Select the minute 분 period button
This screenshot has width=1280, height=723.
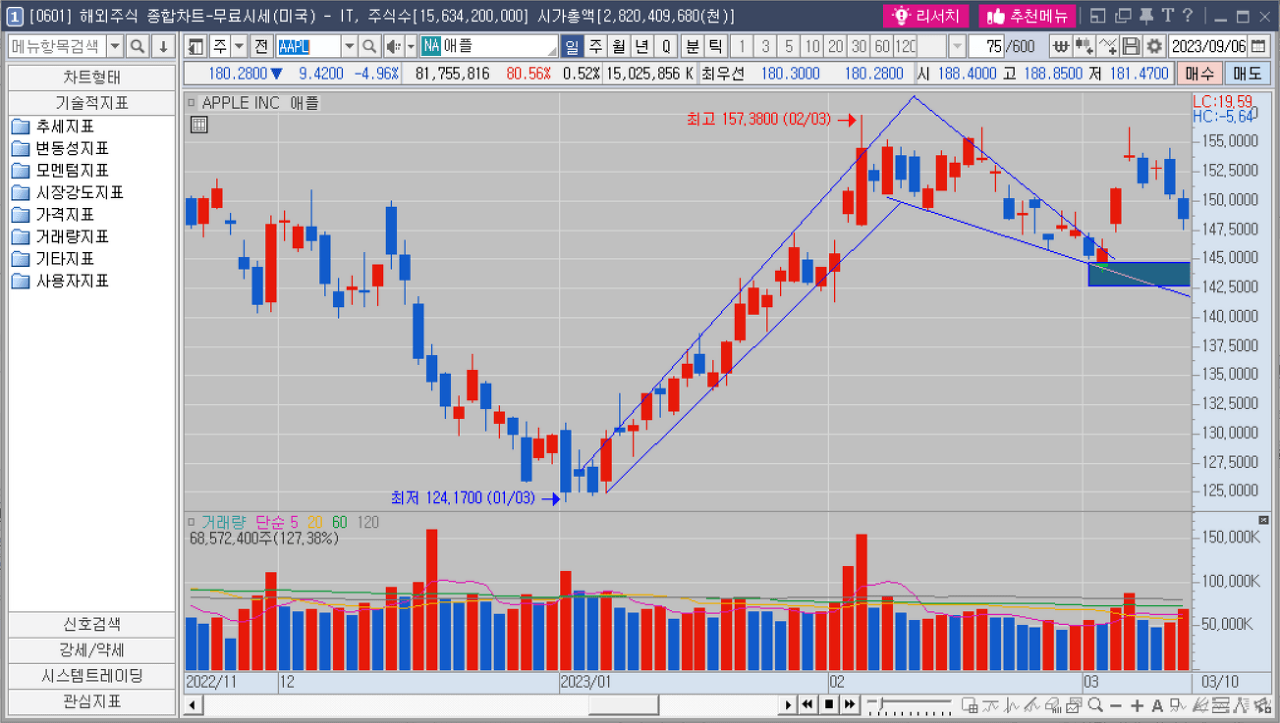(x=692, y=47)
